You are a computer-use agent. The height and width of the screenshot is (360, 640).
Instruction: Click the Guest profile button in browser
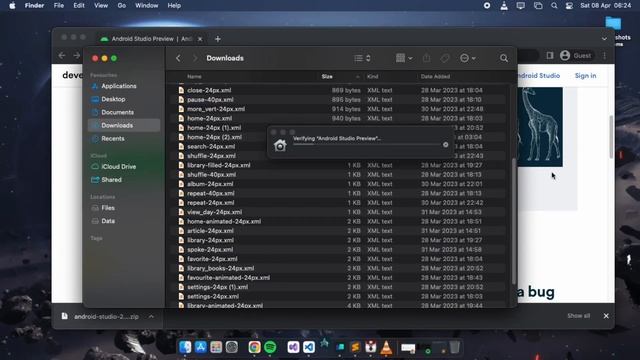click(x=576, y=56)
